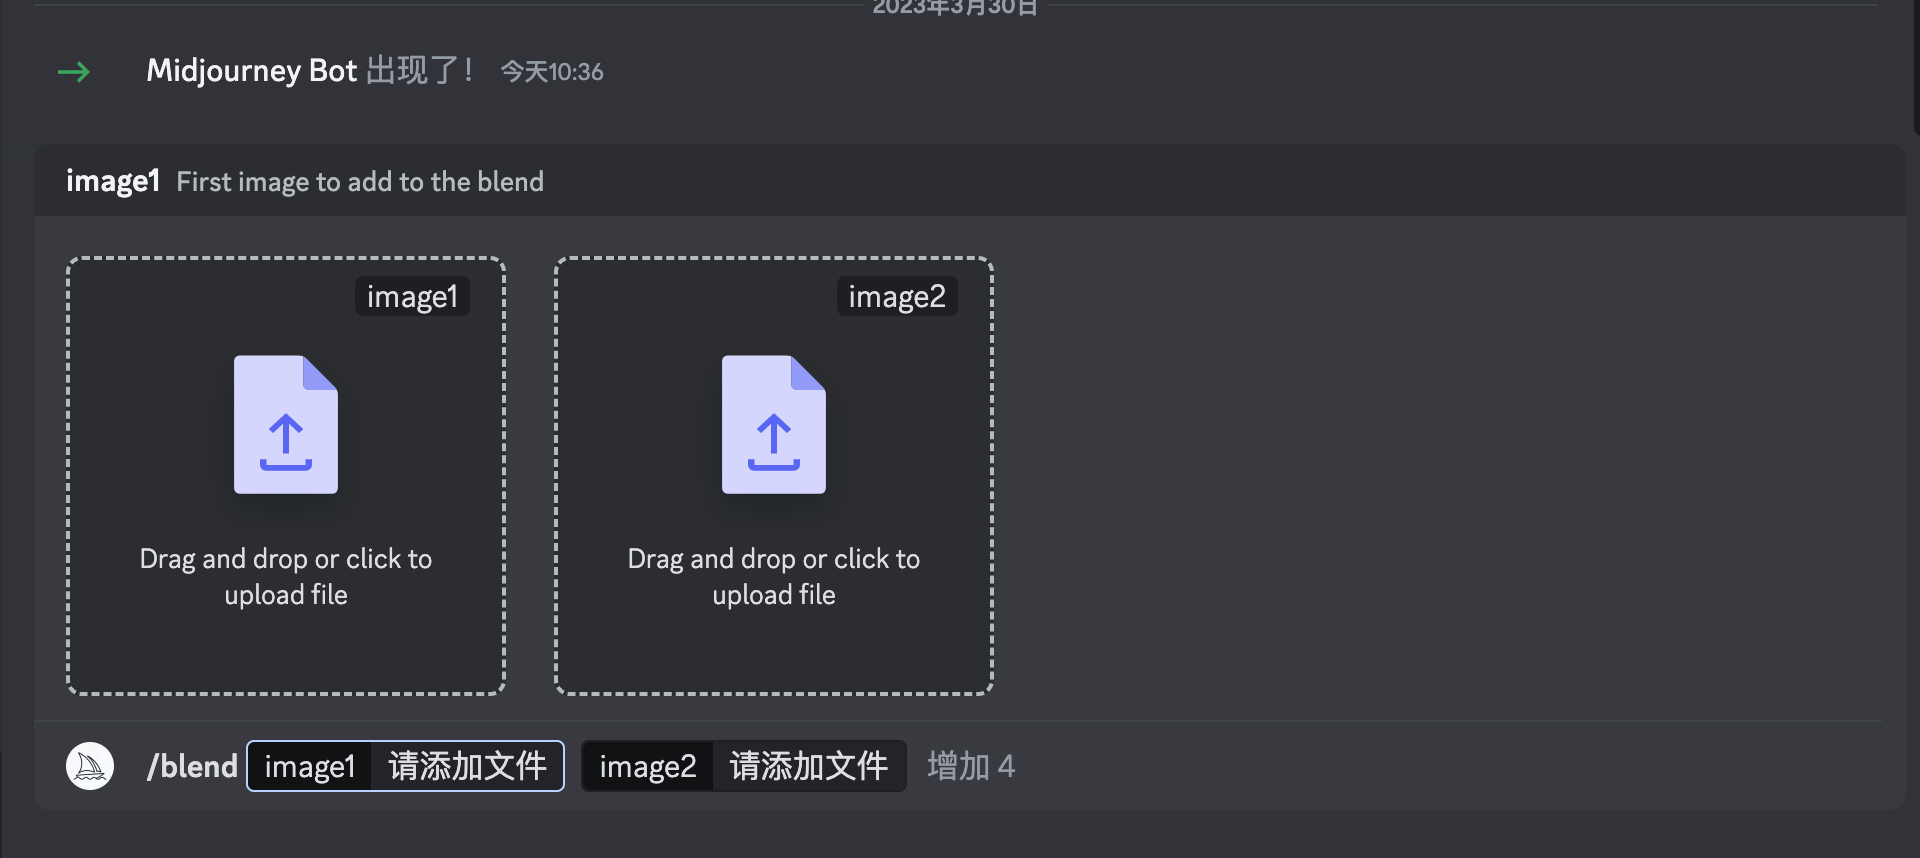Viewport: 1920px width, 858px height.
Task: Click the 今天10:36 timestamp
Action: point(552,72)
